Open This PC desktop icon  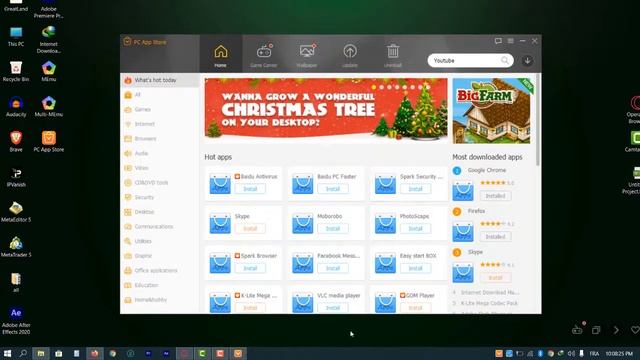pos(16,36)
